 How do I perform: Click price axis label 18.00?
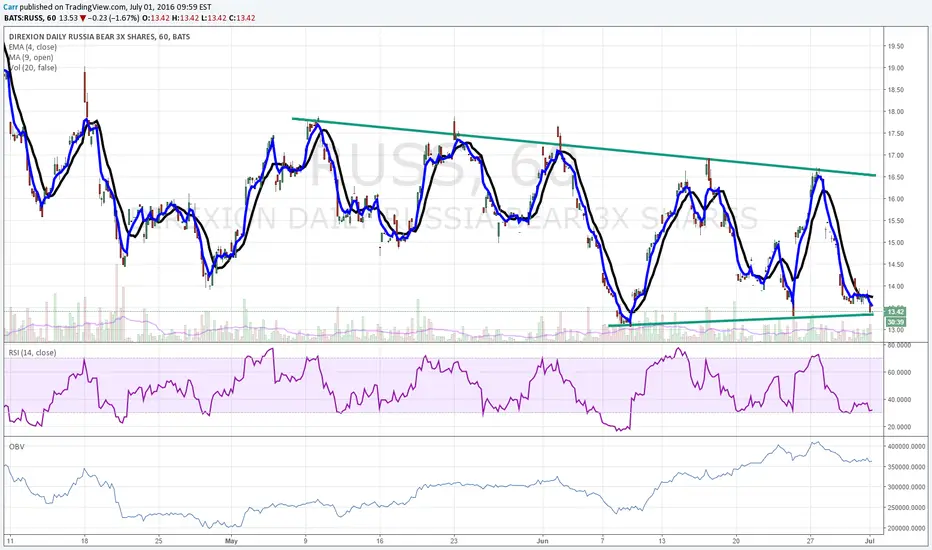tap(895, 112)
